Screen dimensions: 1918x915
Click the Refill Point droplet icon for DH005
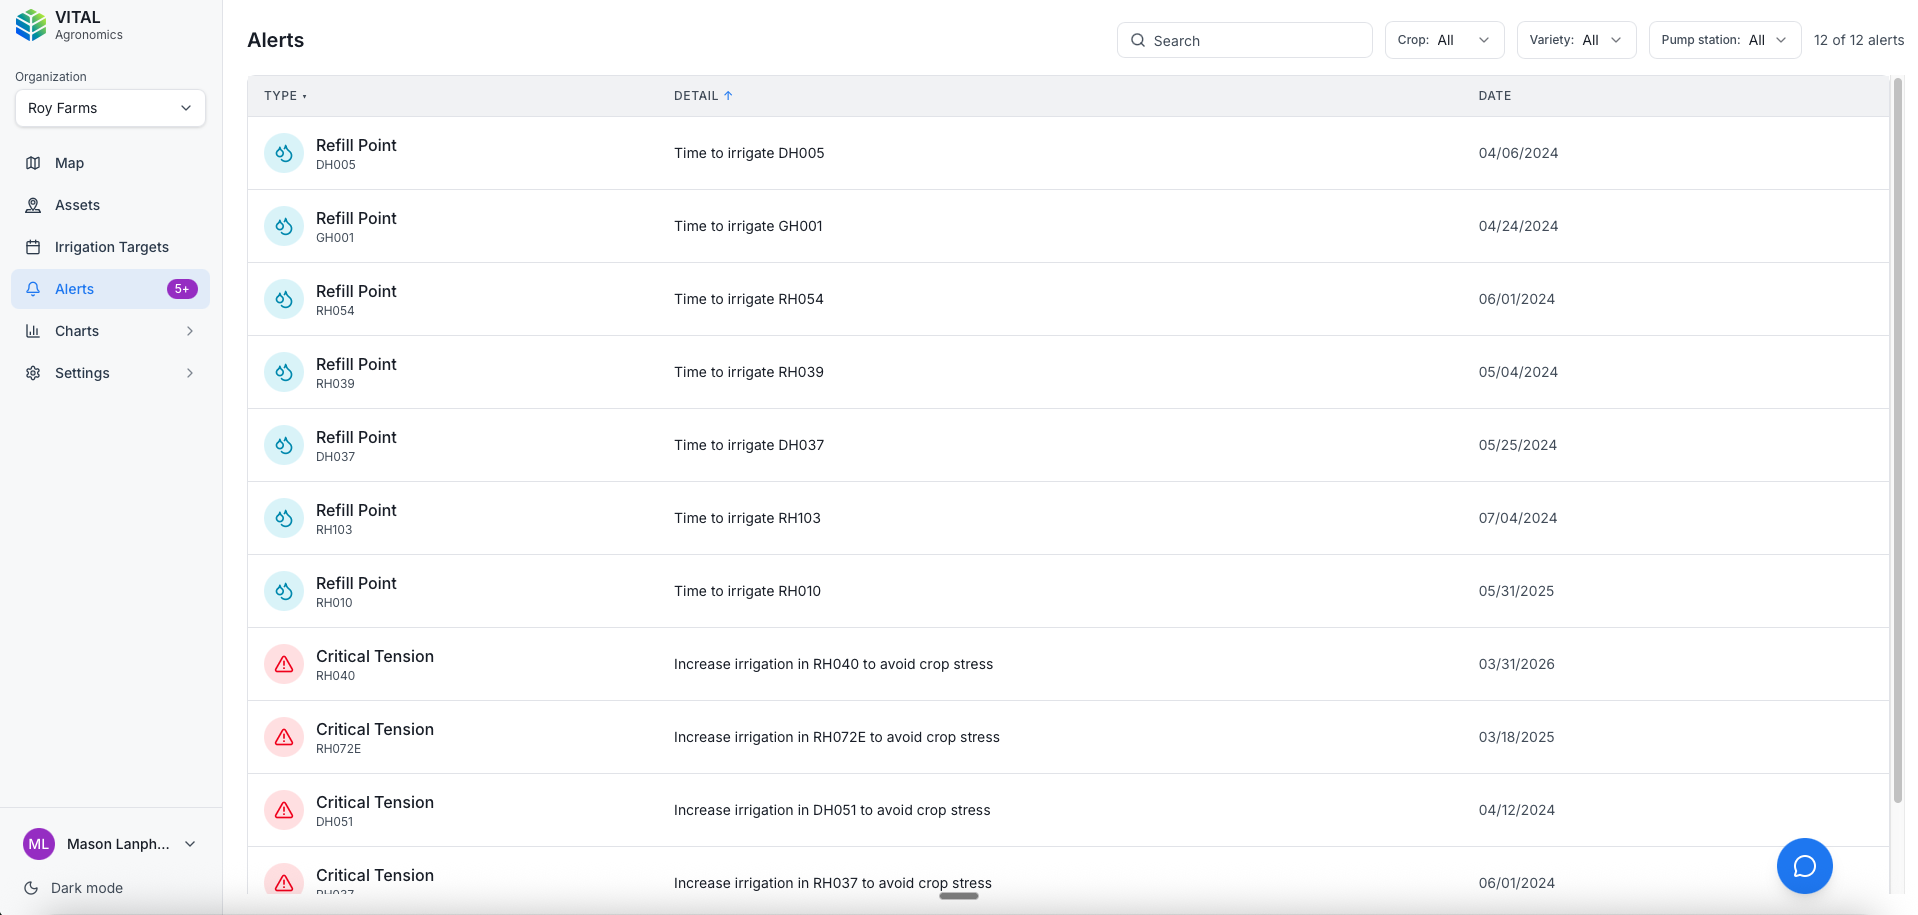pyautogui.click(x=284, y=153)
